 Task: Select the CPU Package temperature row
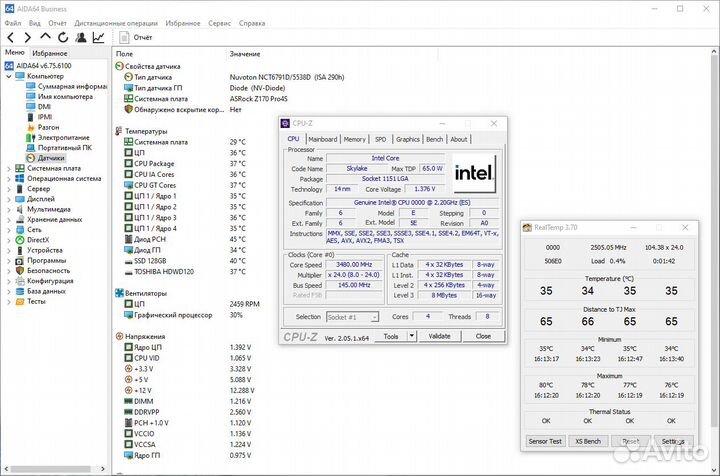184,163
